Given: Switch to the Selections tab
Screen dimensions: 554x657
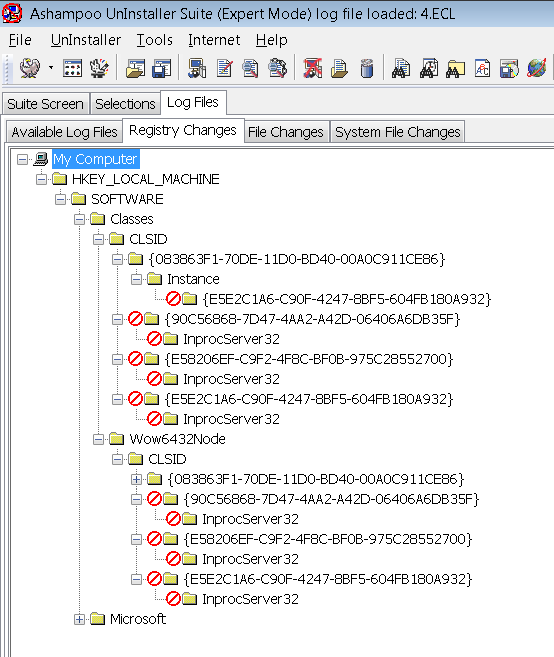Looking at the screenshot, I should point(125,103).
